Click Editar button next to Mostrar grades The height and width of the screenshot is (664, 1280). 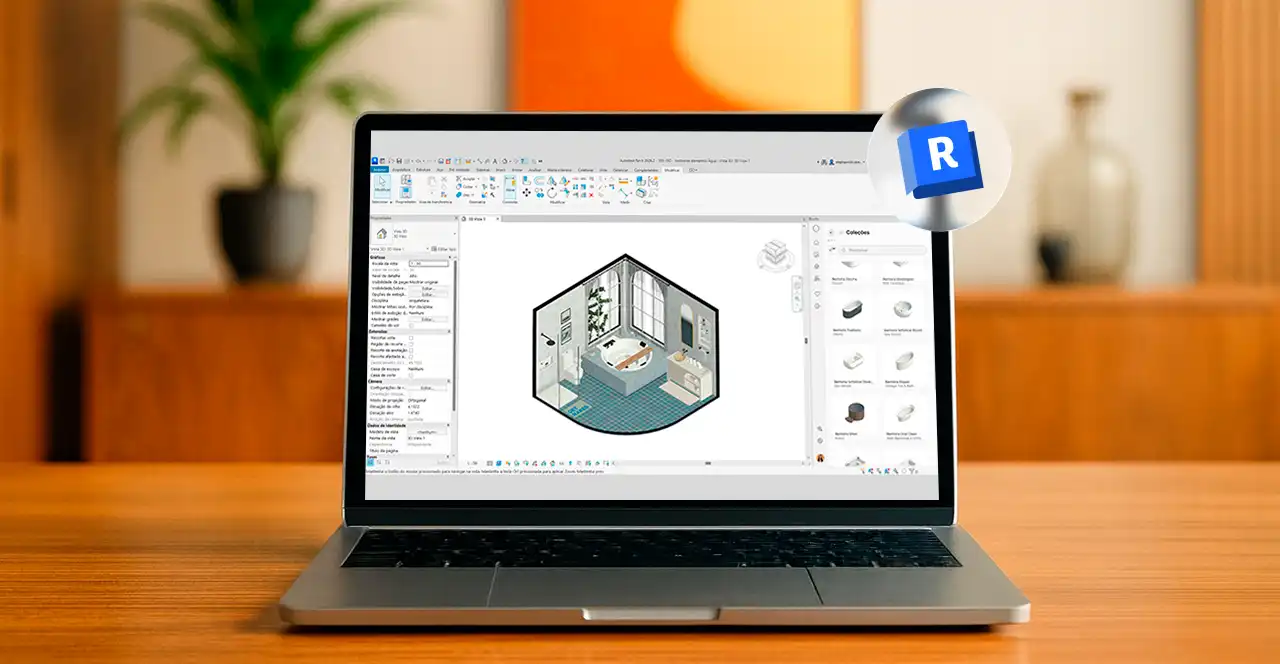click(428, 319)
